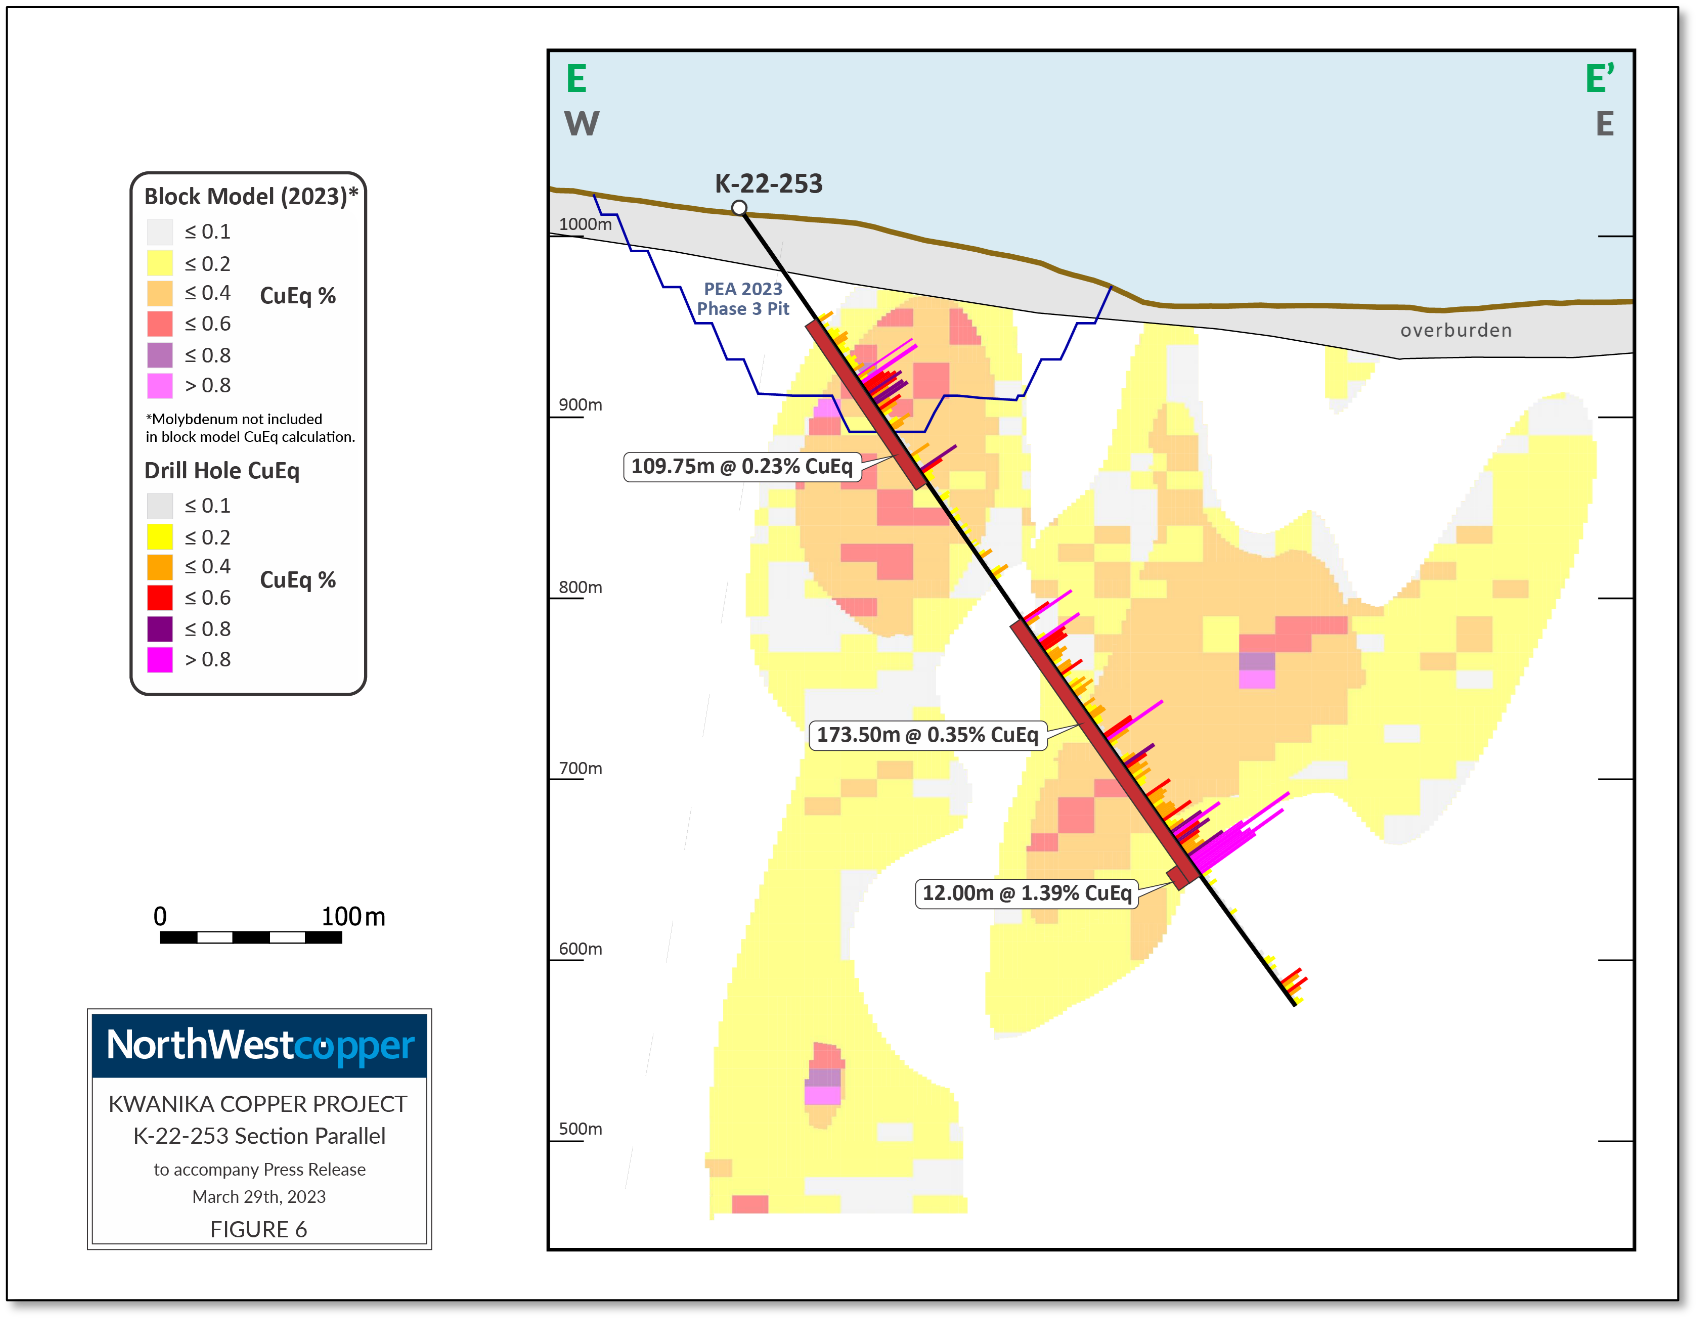The image size is (1698, 1320).
Task: Click the Drill Hole > 0.8 magenta swatch
Action: click(x=160, y=660)
